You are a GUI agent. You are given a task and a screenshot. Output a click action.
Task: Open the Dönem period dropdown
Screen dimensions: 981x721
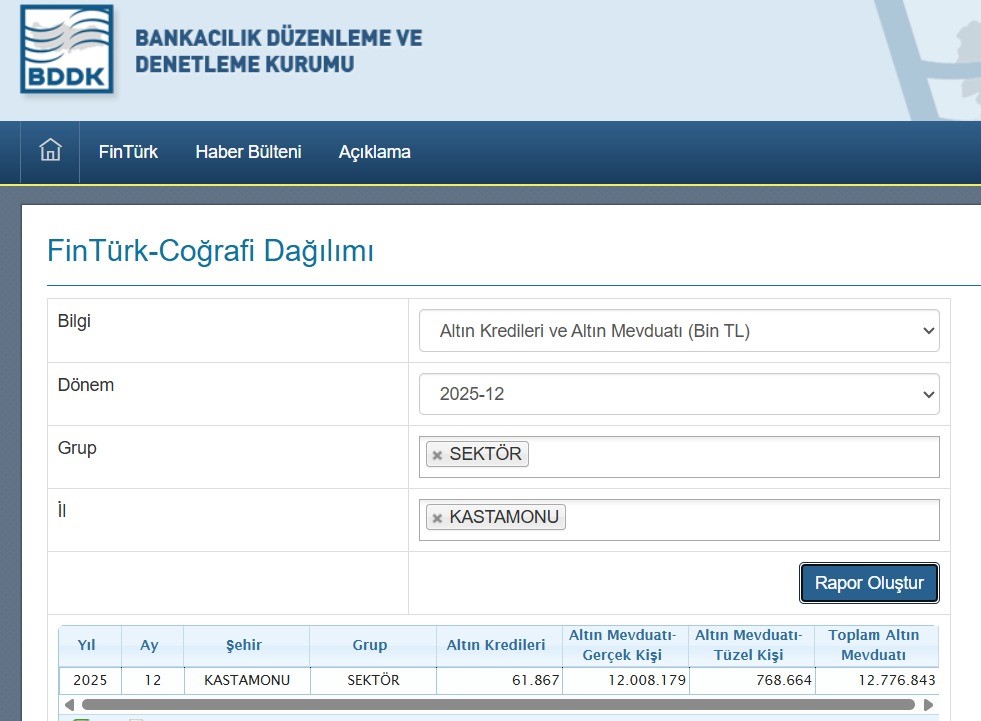(678, 394)
